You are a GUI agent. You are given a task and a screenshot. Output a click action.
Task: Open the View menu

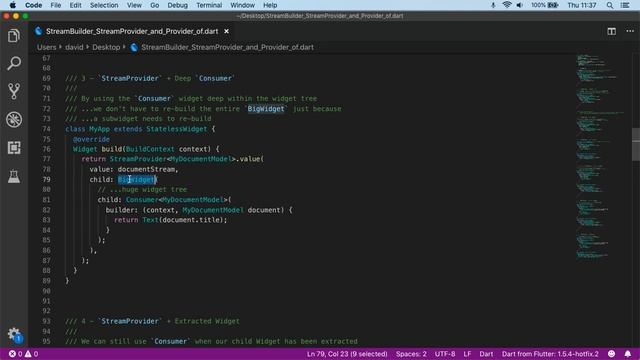(134, 5)
